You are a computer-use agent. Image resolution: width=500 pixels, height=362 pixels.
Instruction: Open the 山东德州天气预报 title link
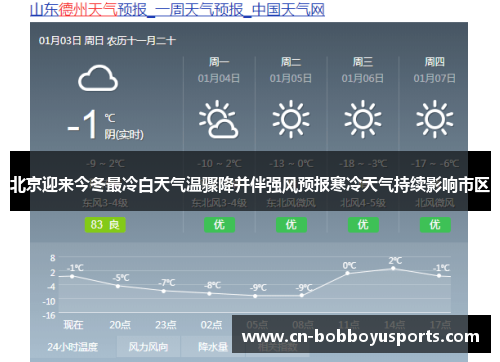177,10
